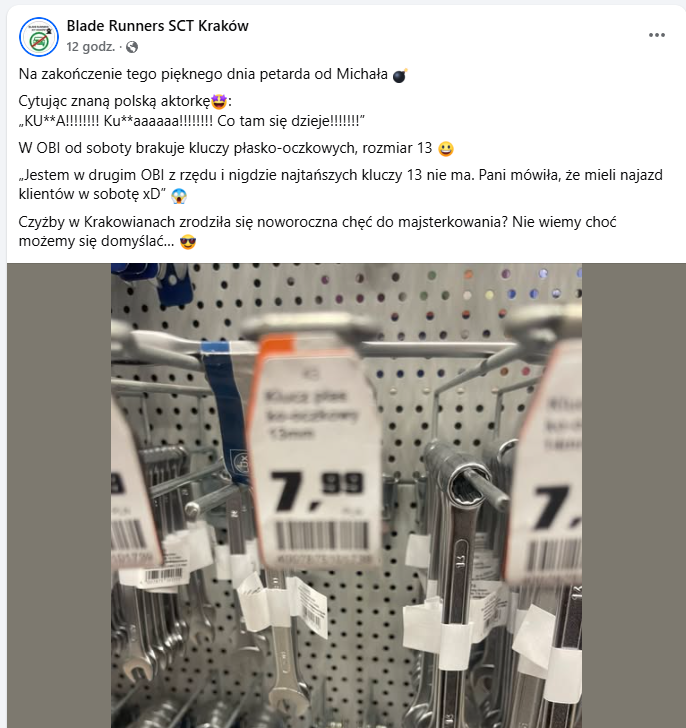
Task: Click the globe public-audience icon
Action: [132, 47]
